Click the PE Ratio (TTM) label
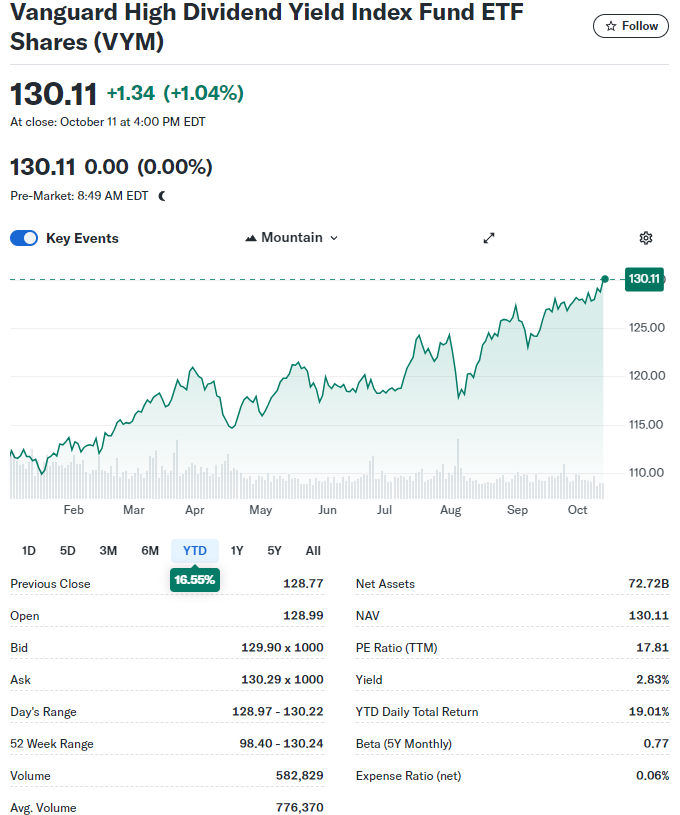Image resolution: width=680 pixels, height=815 pixels. [x=397, y=648]
